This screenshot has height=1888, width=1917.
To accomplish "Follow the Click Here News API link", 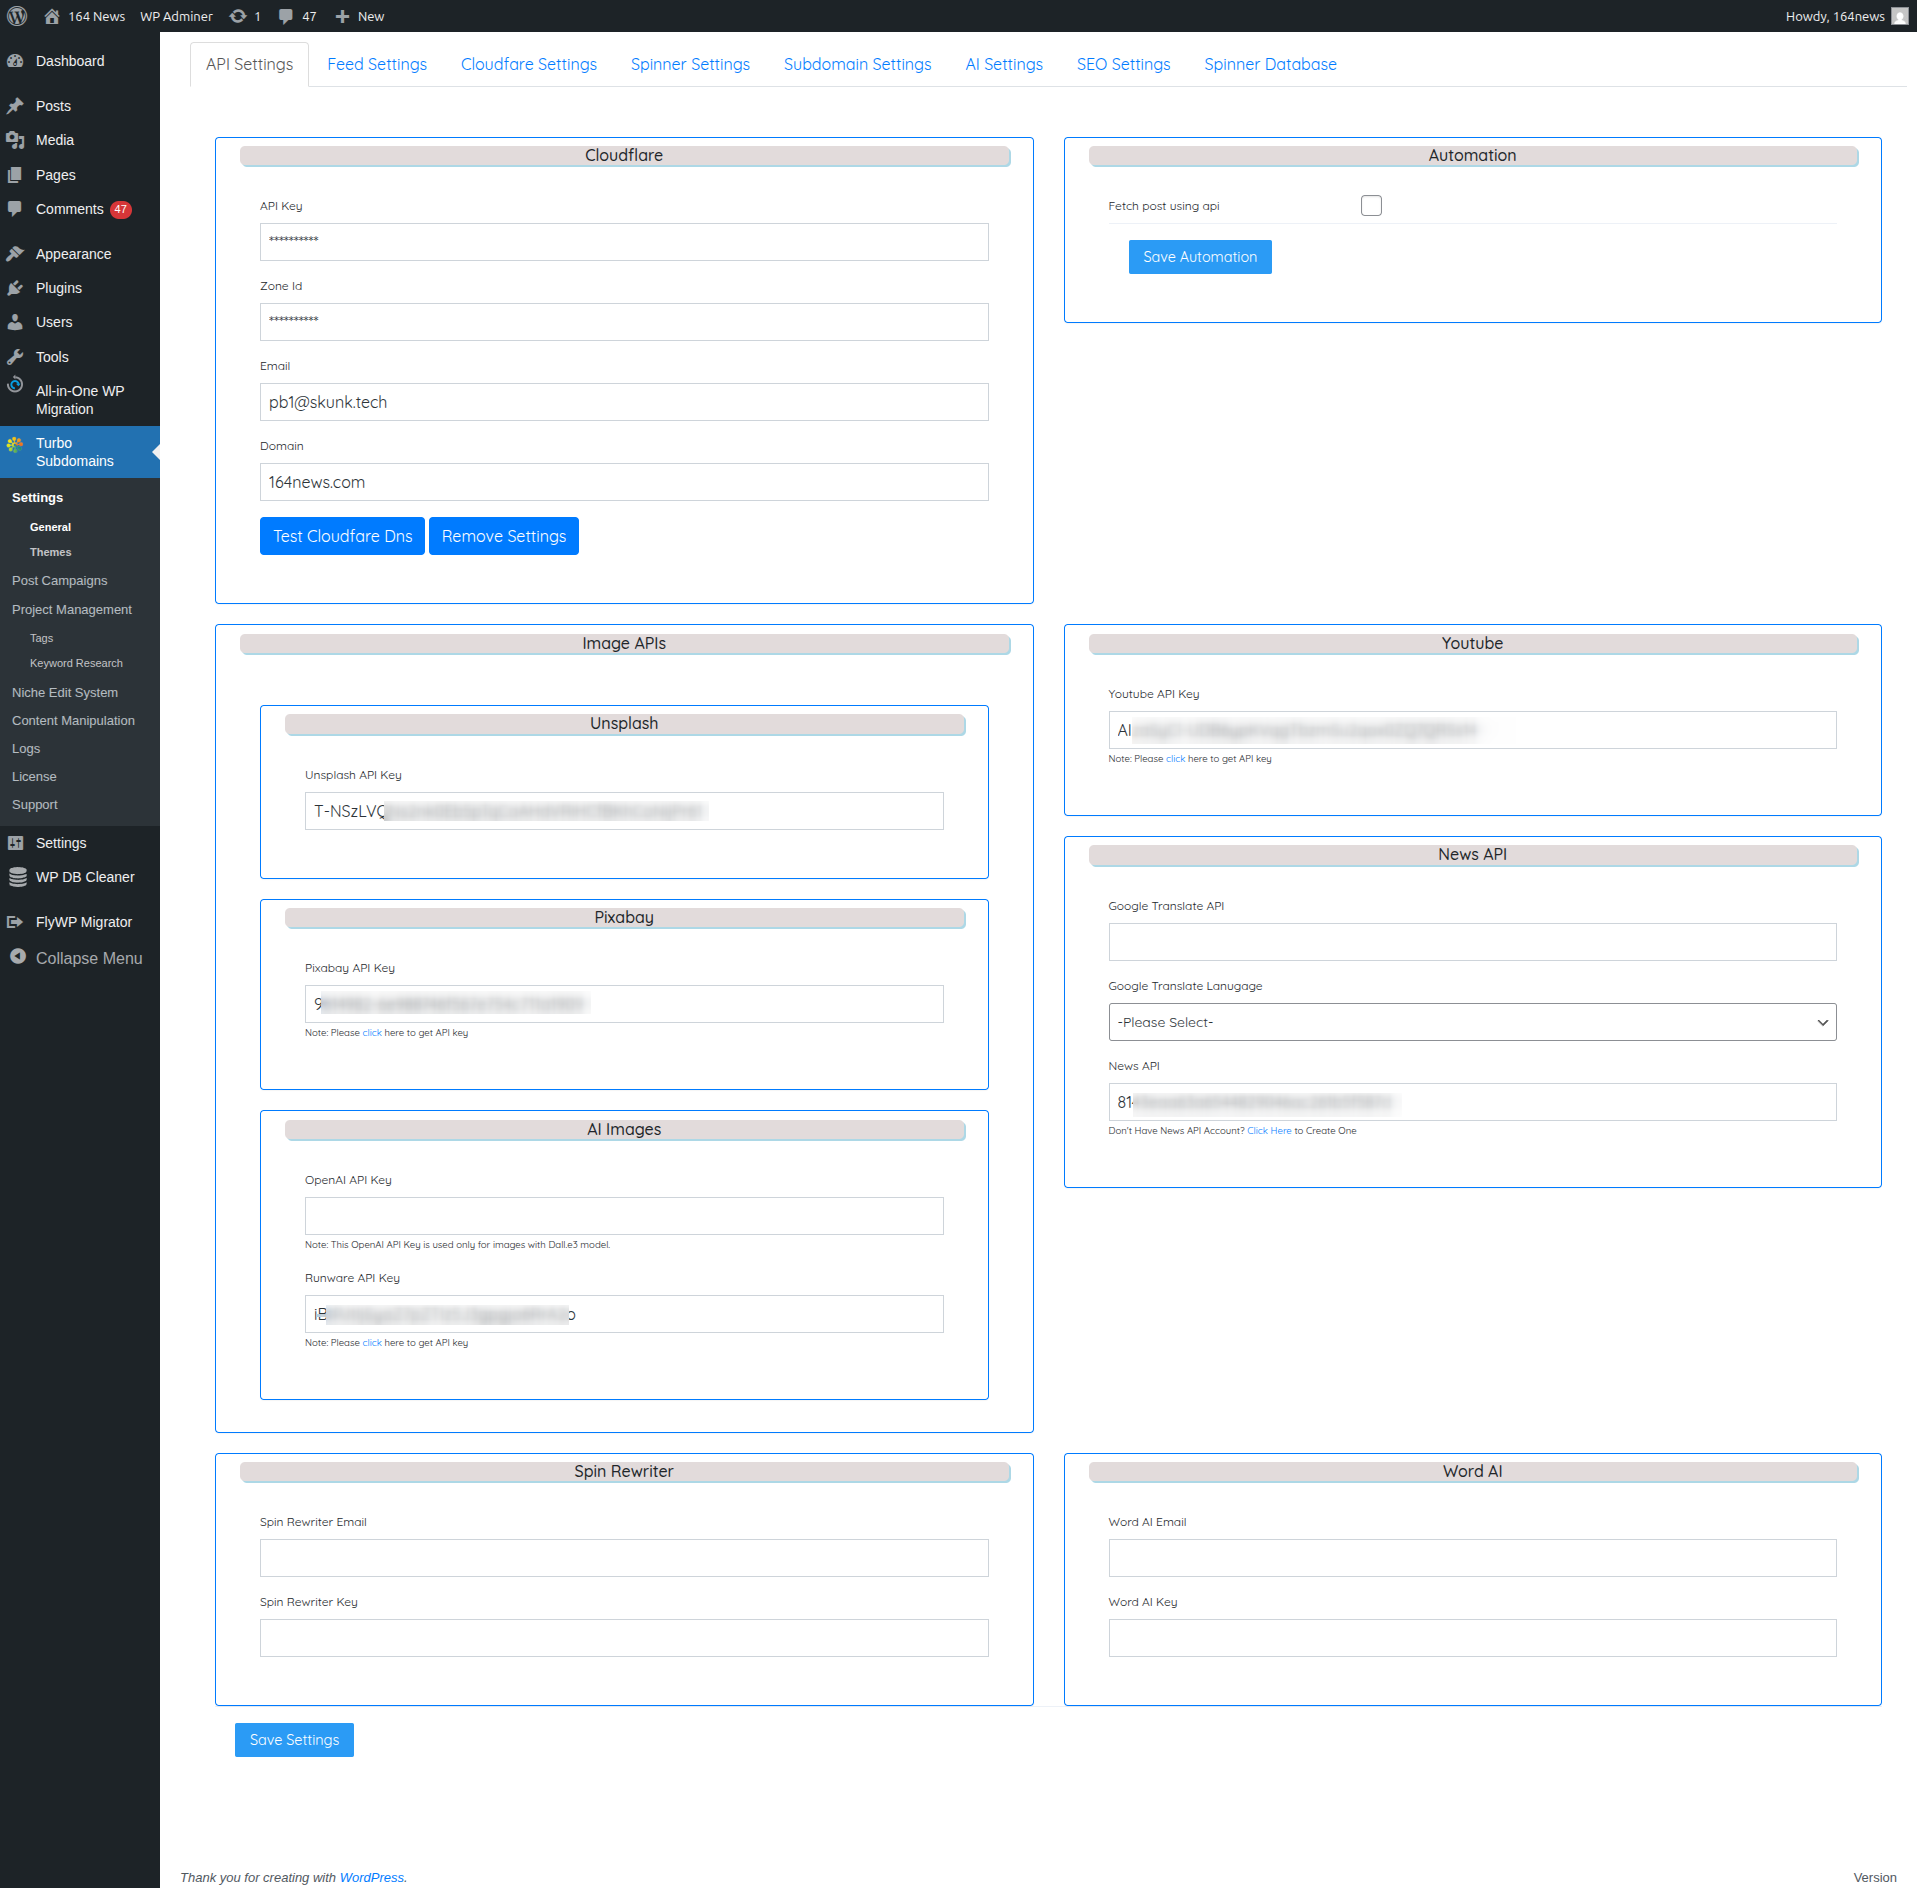I will (1268, 1131).
